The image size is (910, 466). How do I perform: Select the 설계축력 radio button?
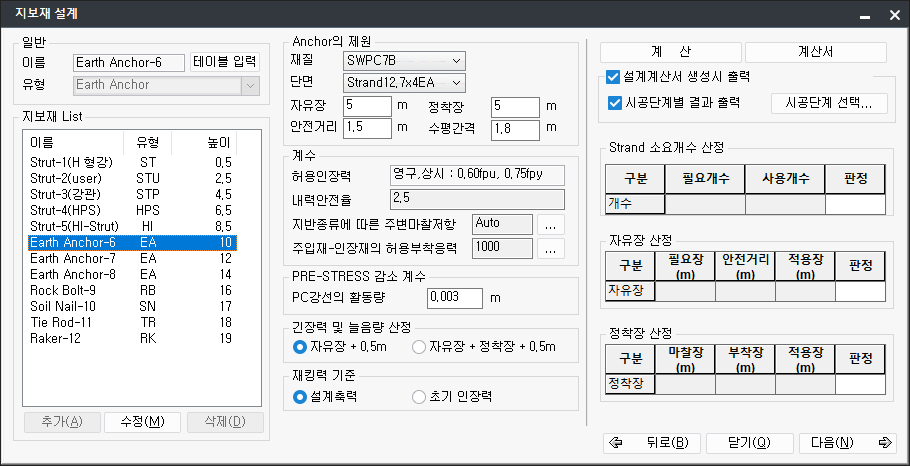click(300, 396)
